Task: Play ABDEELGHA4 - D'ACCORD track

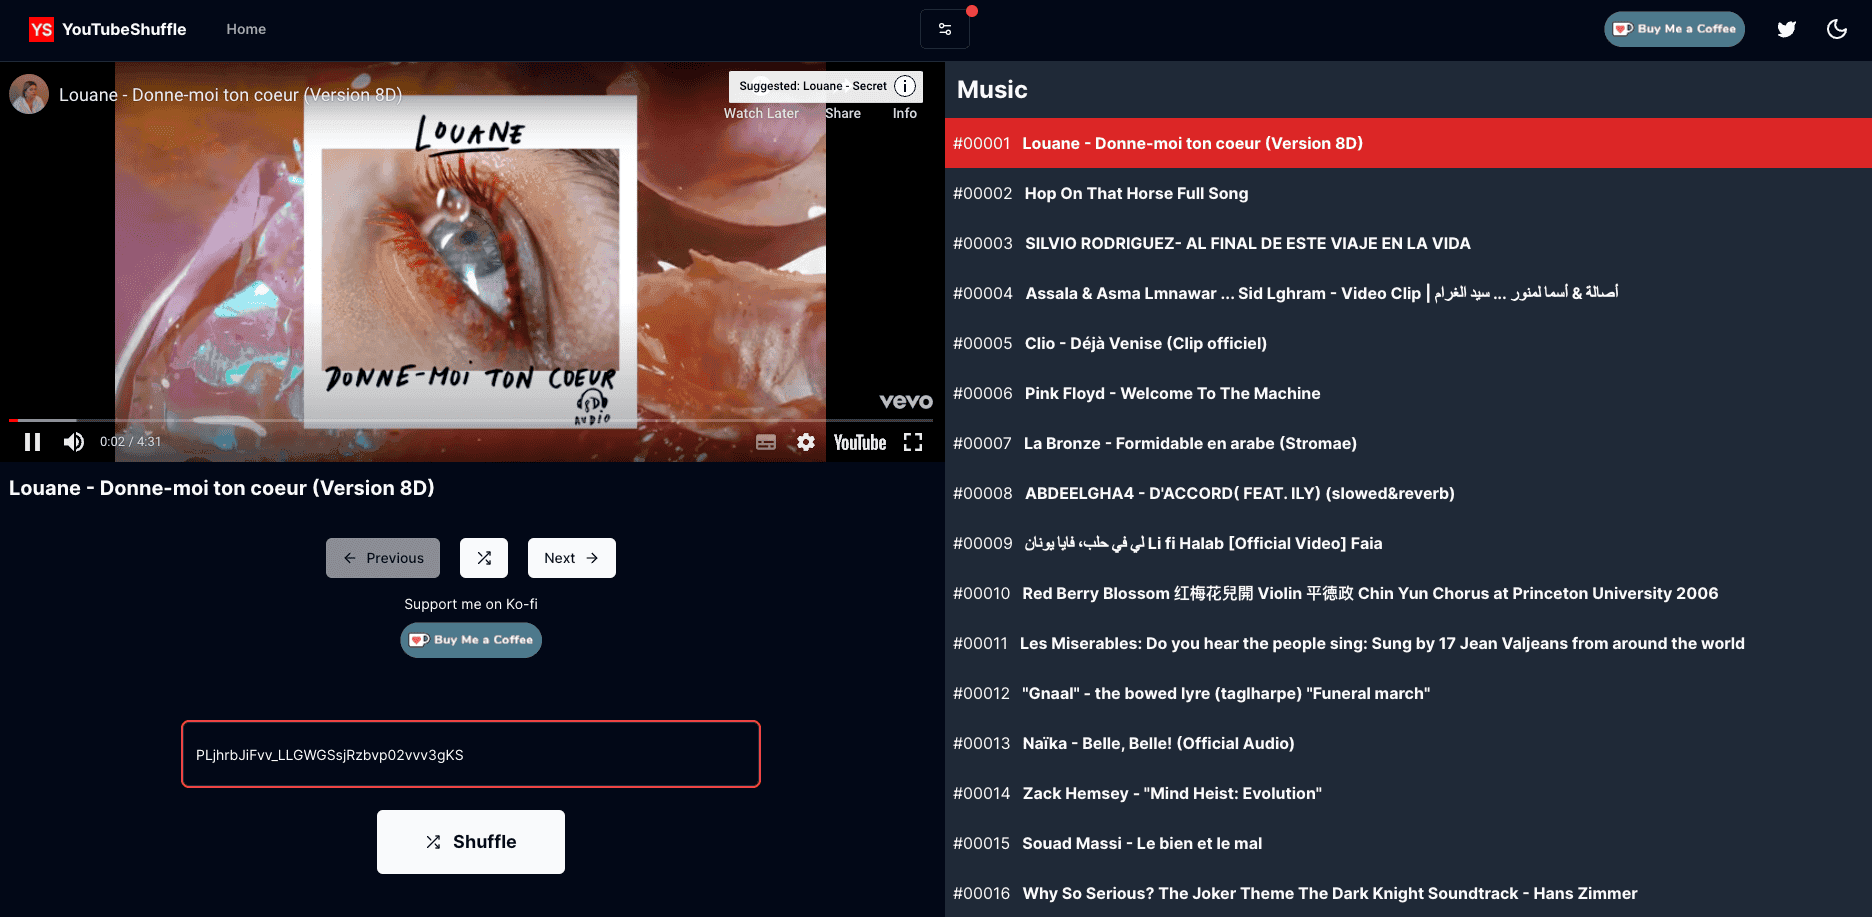Action: click(1408, 493)
